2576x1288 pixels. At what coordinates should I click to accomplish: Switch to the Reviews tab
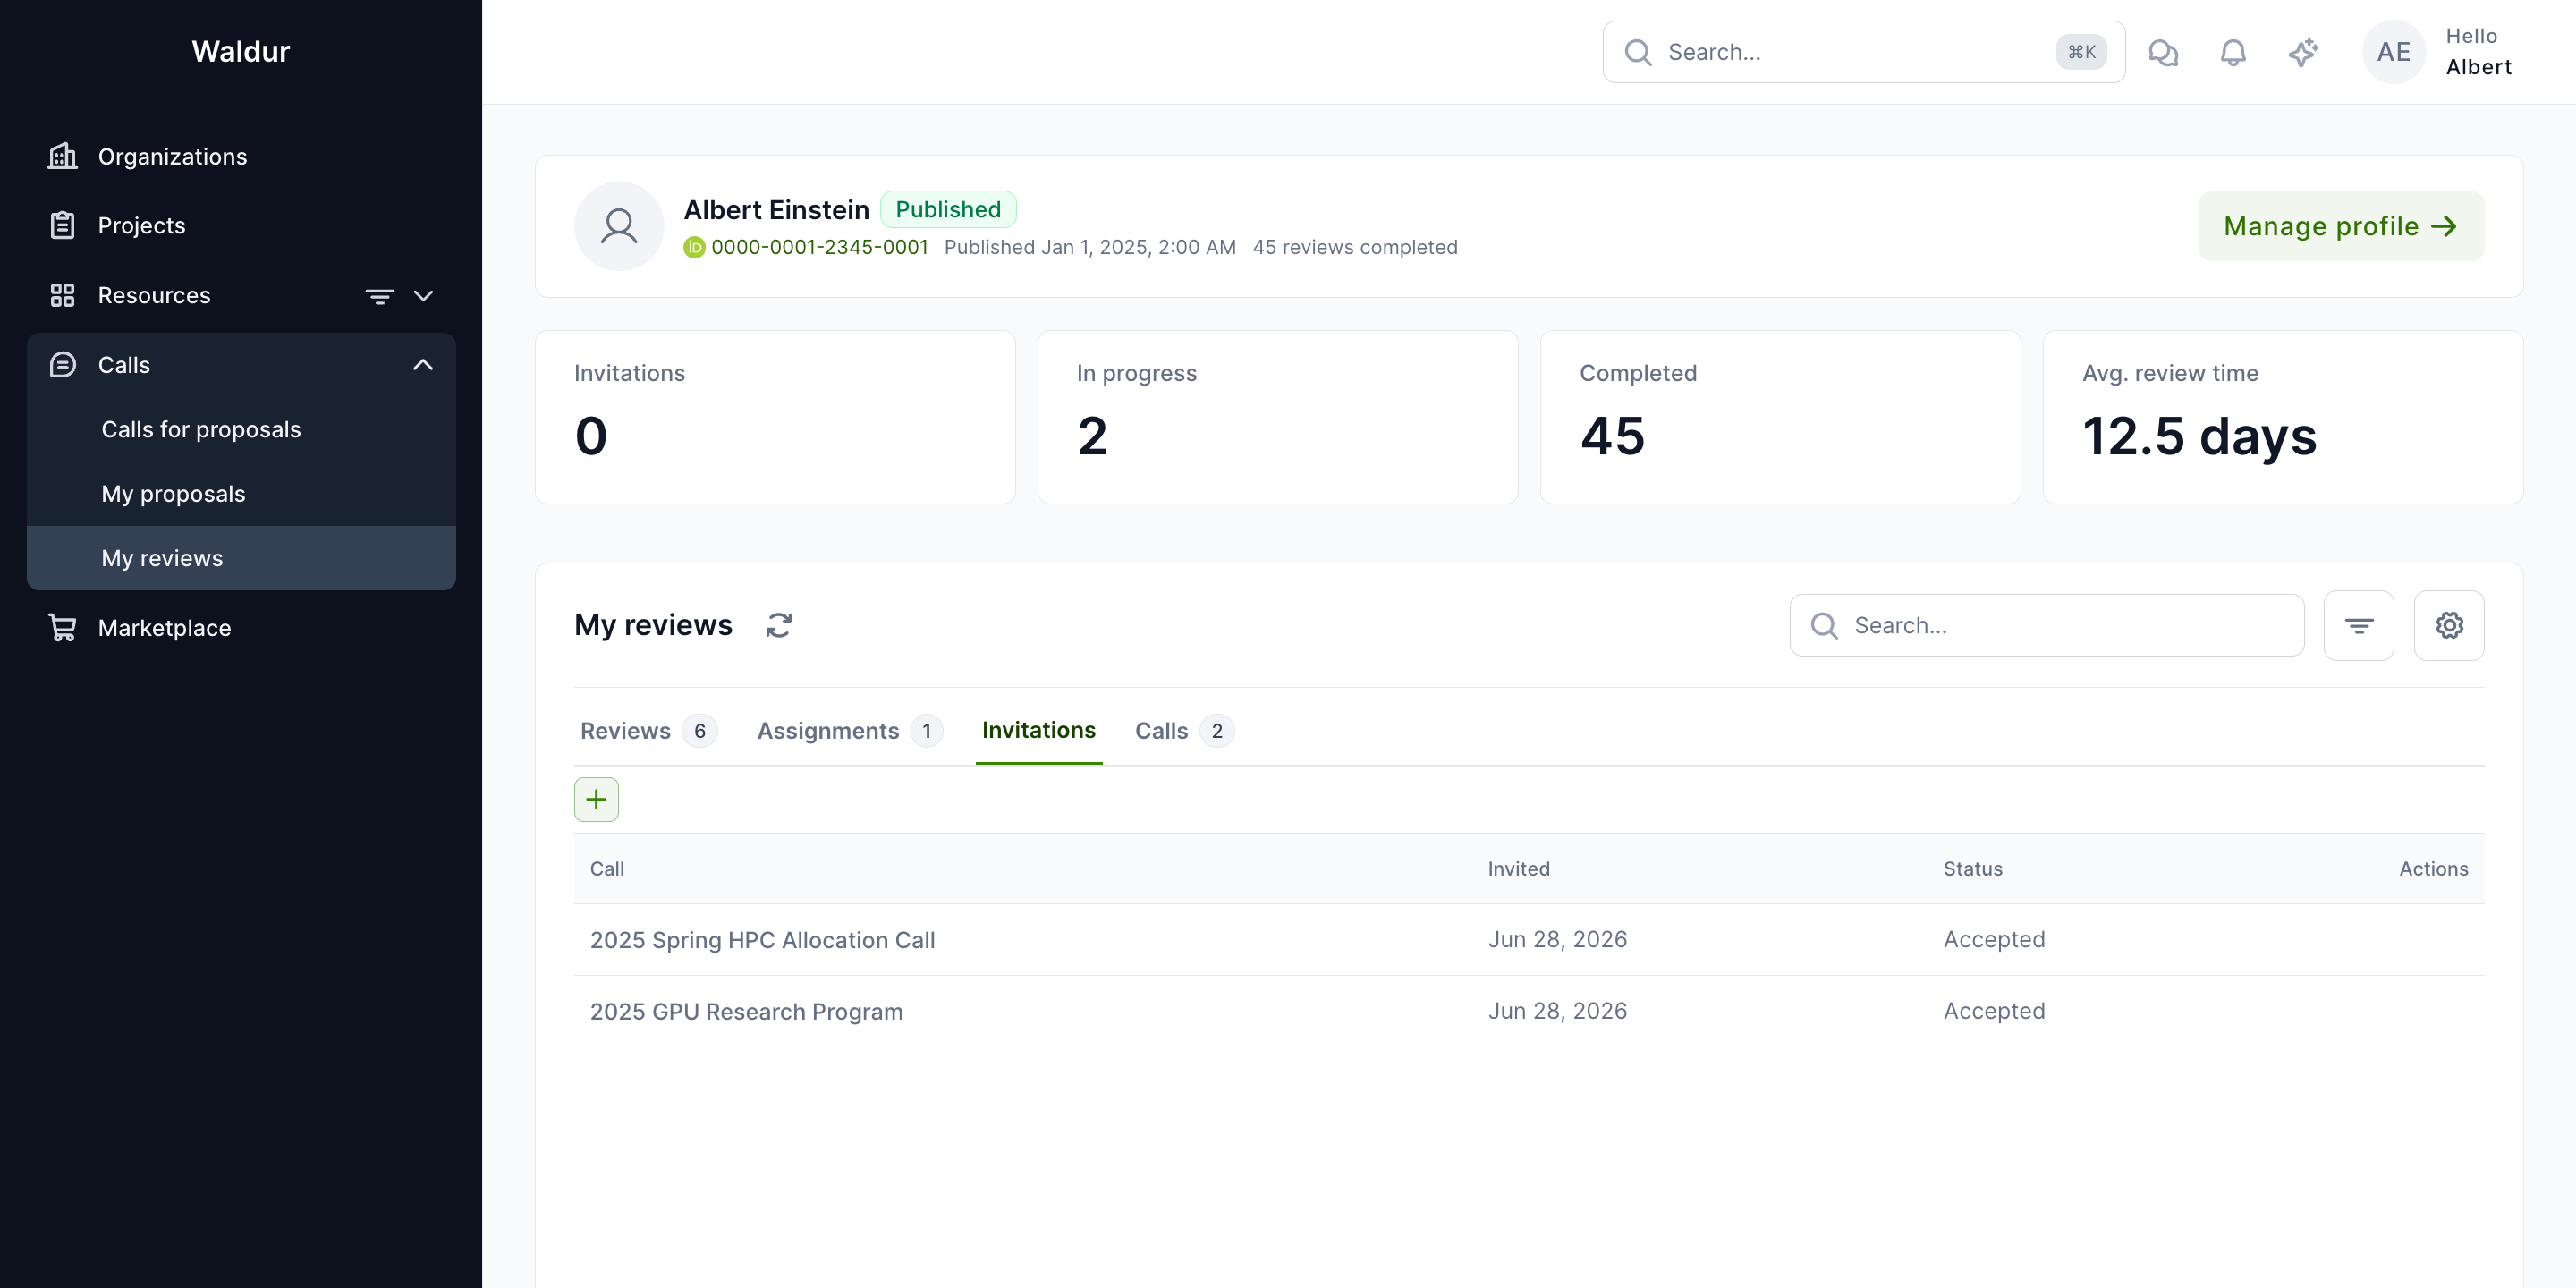648,731
